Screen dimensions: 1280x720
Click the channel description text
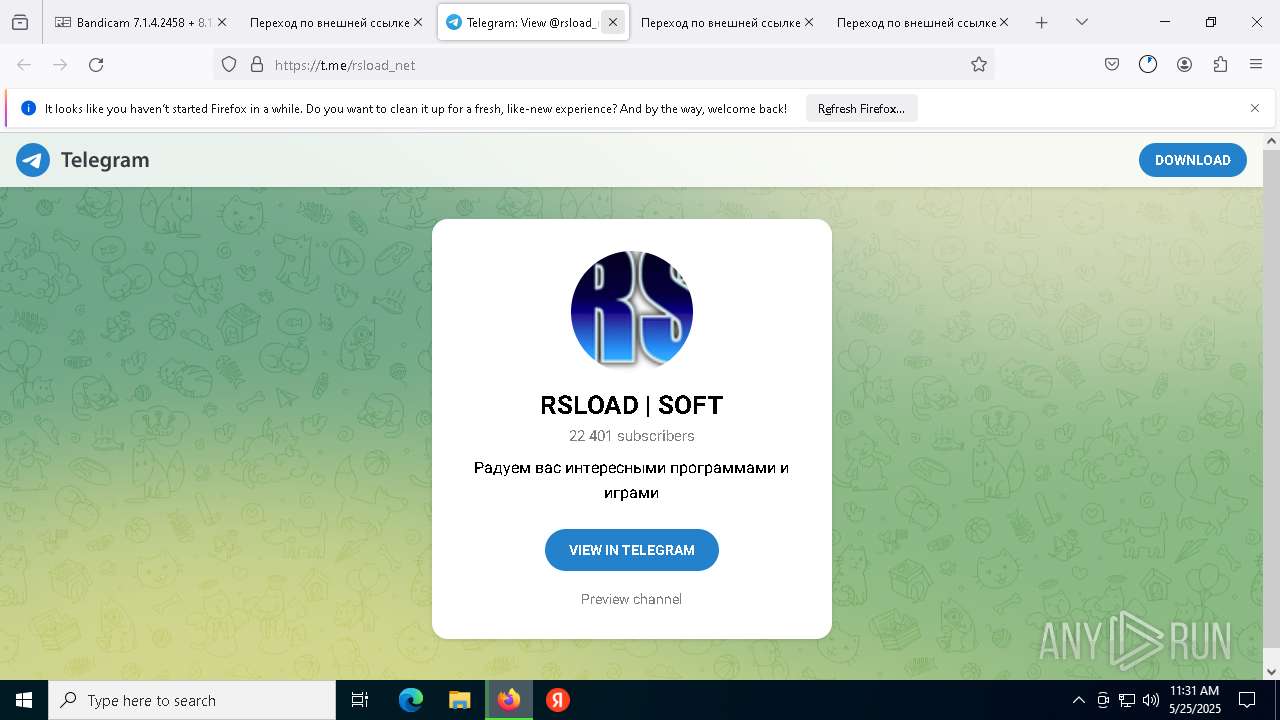point(632,480)
